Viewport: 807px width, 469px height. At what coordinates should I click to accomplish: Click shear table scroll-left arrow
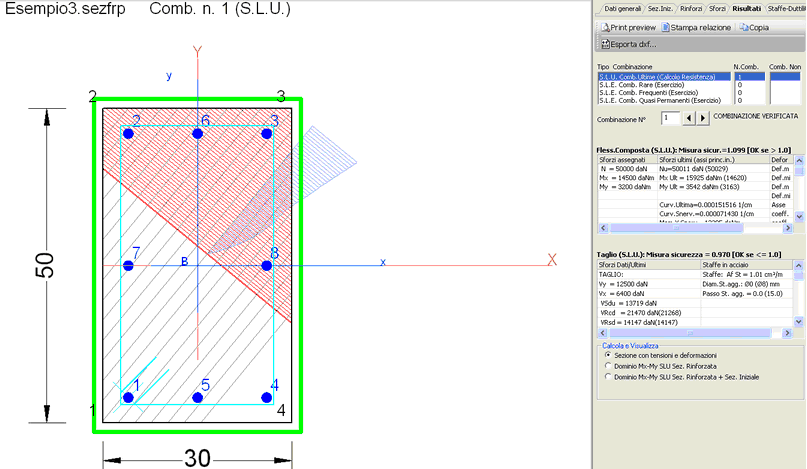pyautogui.click(x=603, y=333)
